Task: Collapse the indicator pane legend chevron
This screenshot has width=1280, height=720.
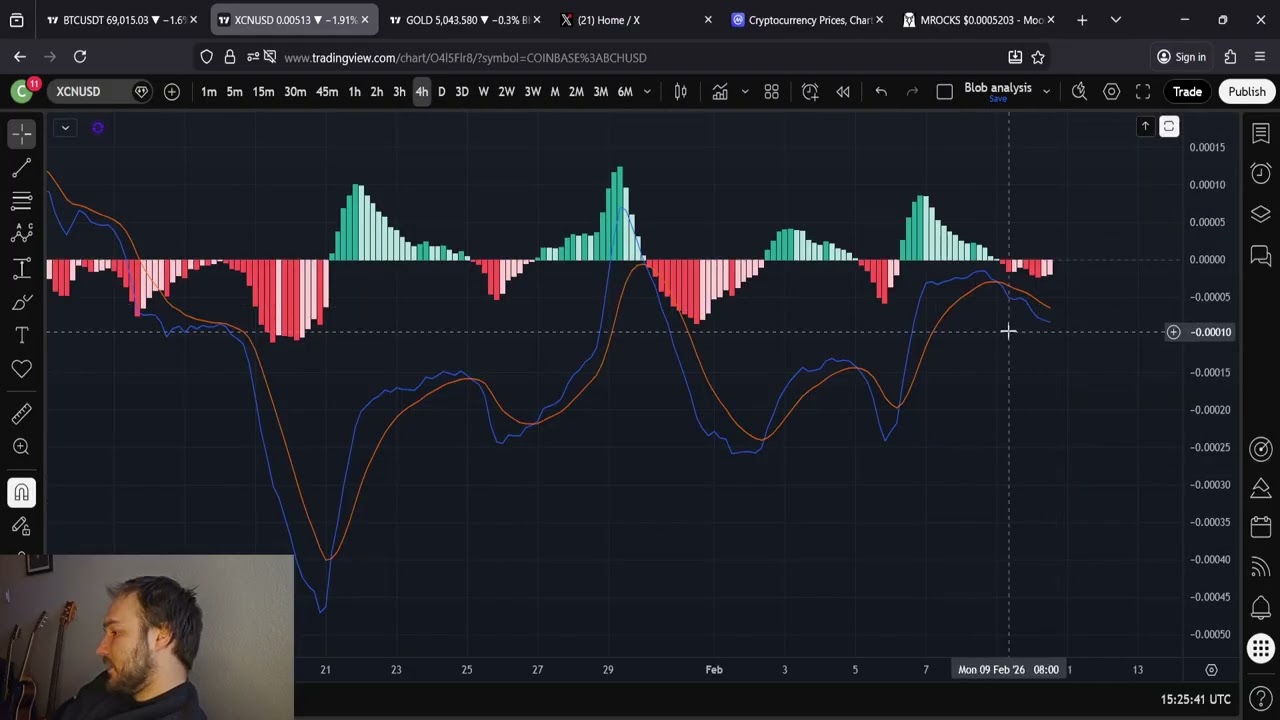Action: coord(64,127)
